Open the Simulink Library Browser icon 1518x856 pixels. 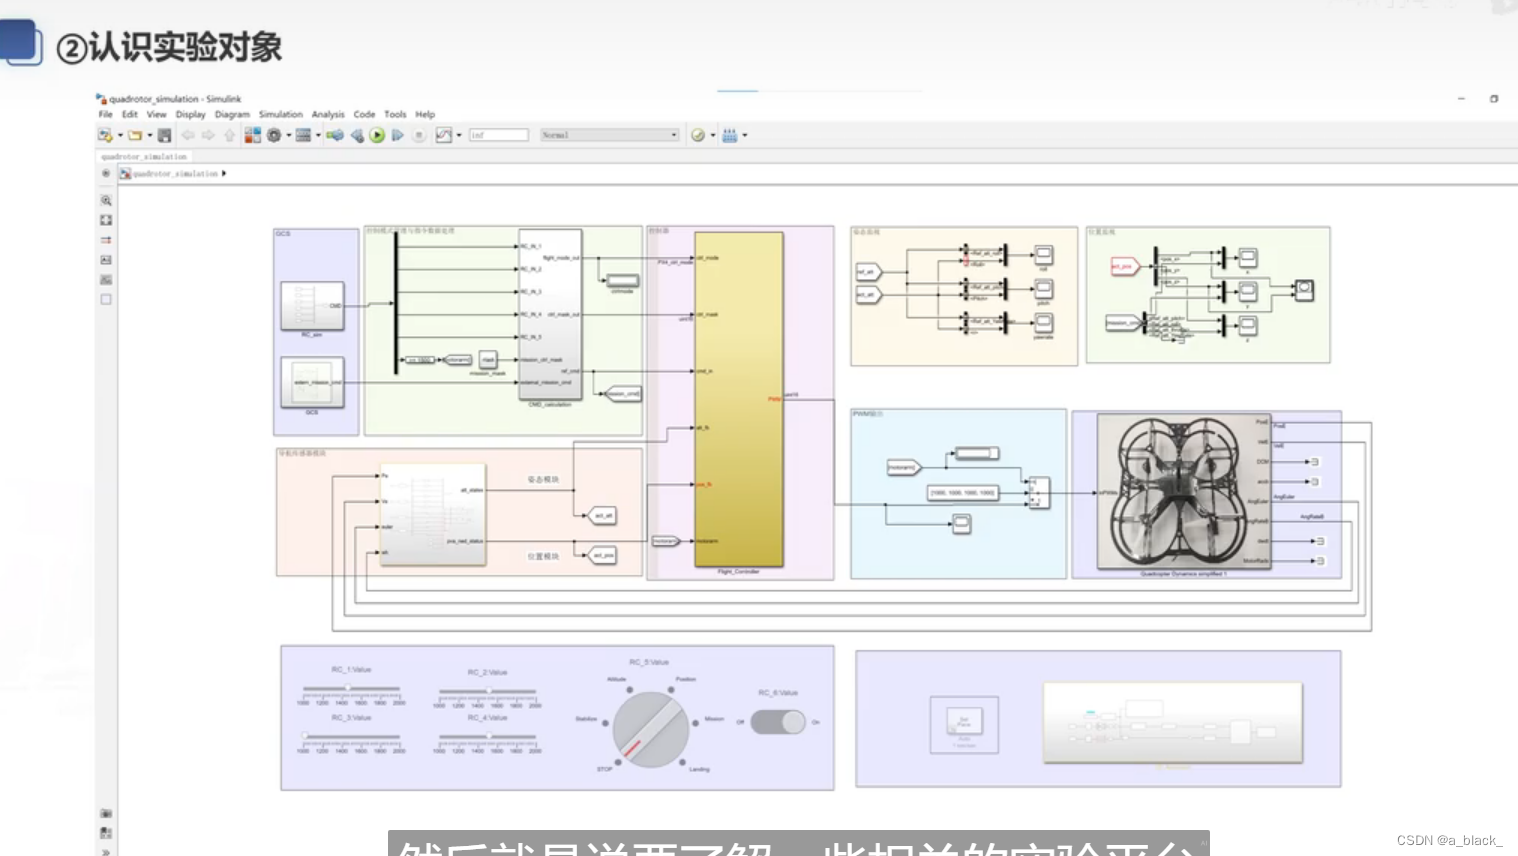(x=252, y=135)
